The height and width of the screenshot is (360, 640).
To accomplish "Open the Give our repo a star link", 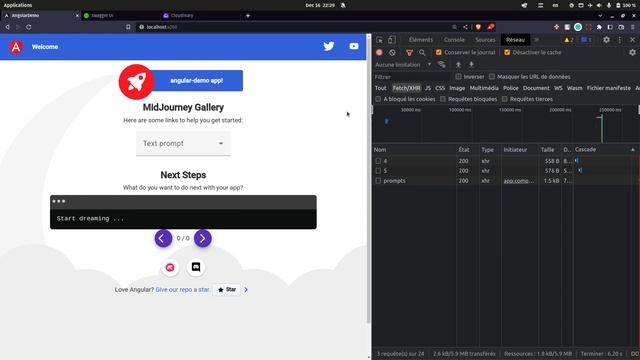I will coord(182,290).
